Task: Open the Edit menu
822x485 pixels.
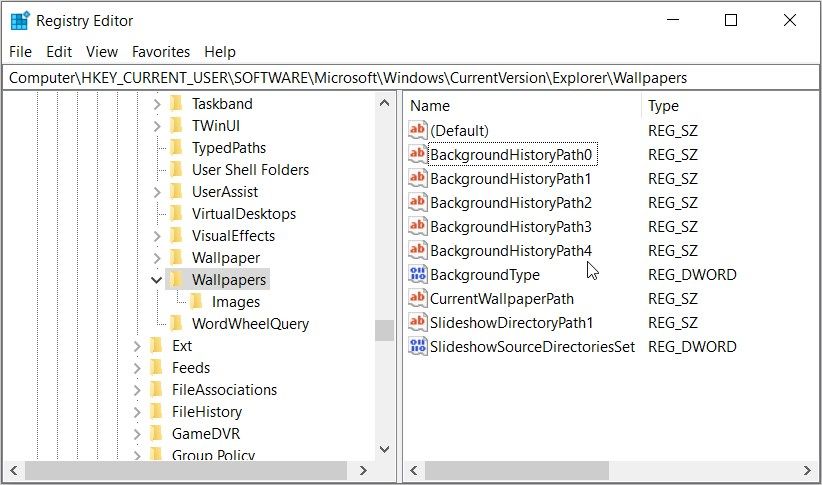Action: pos(59,52)
